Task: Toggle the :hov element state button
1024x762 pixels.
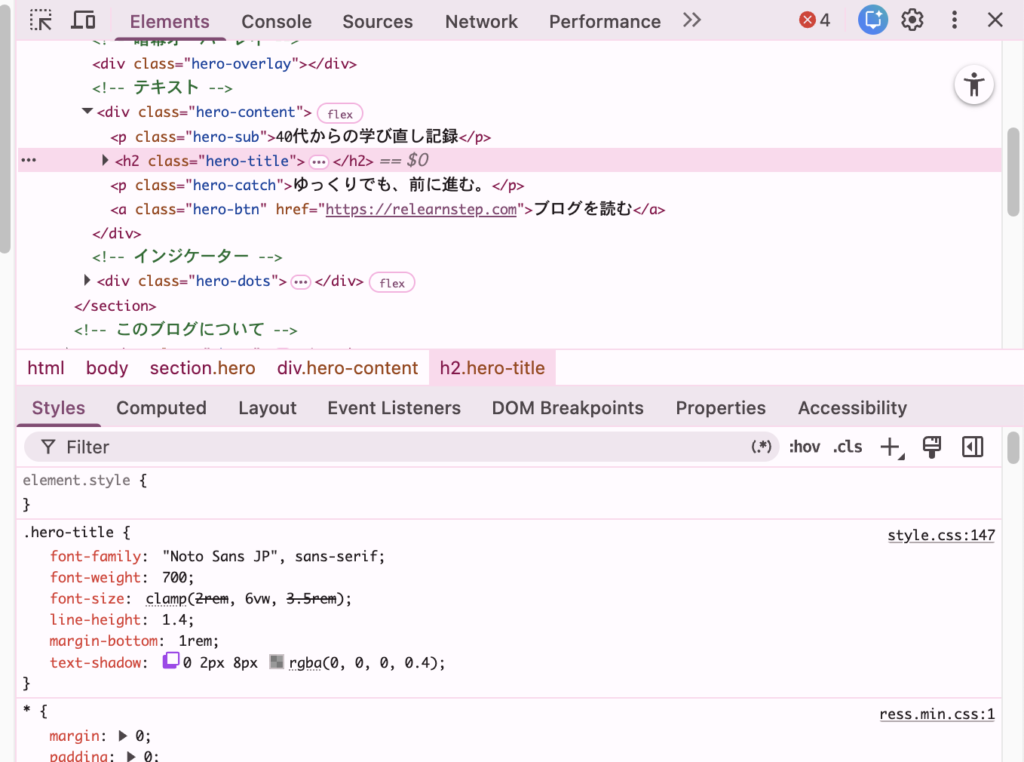Action: click(804, 447)
